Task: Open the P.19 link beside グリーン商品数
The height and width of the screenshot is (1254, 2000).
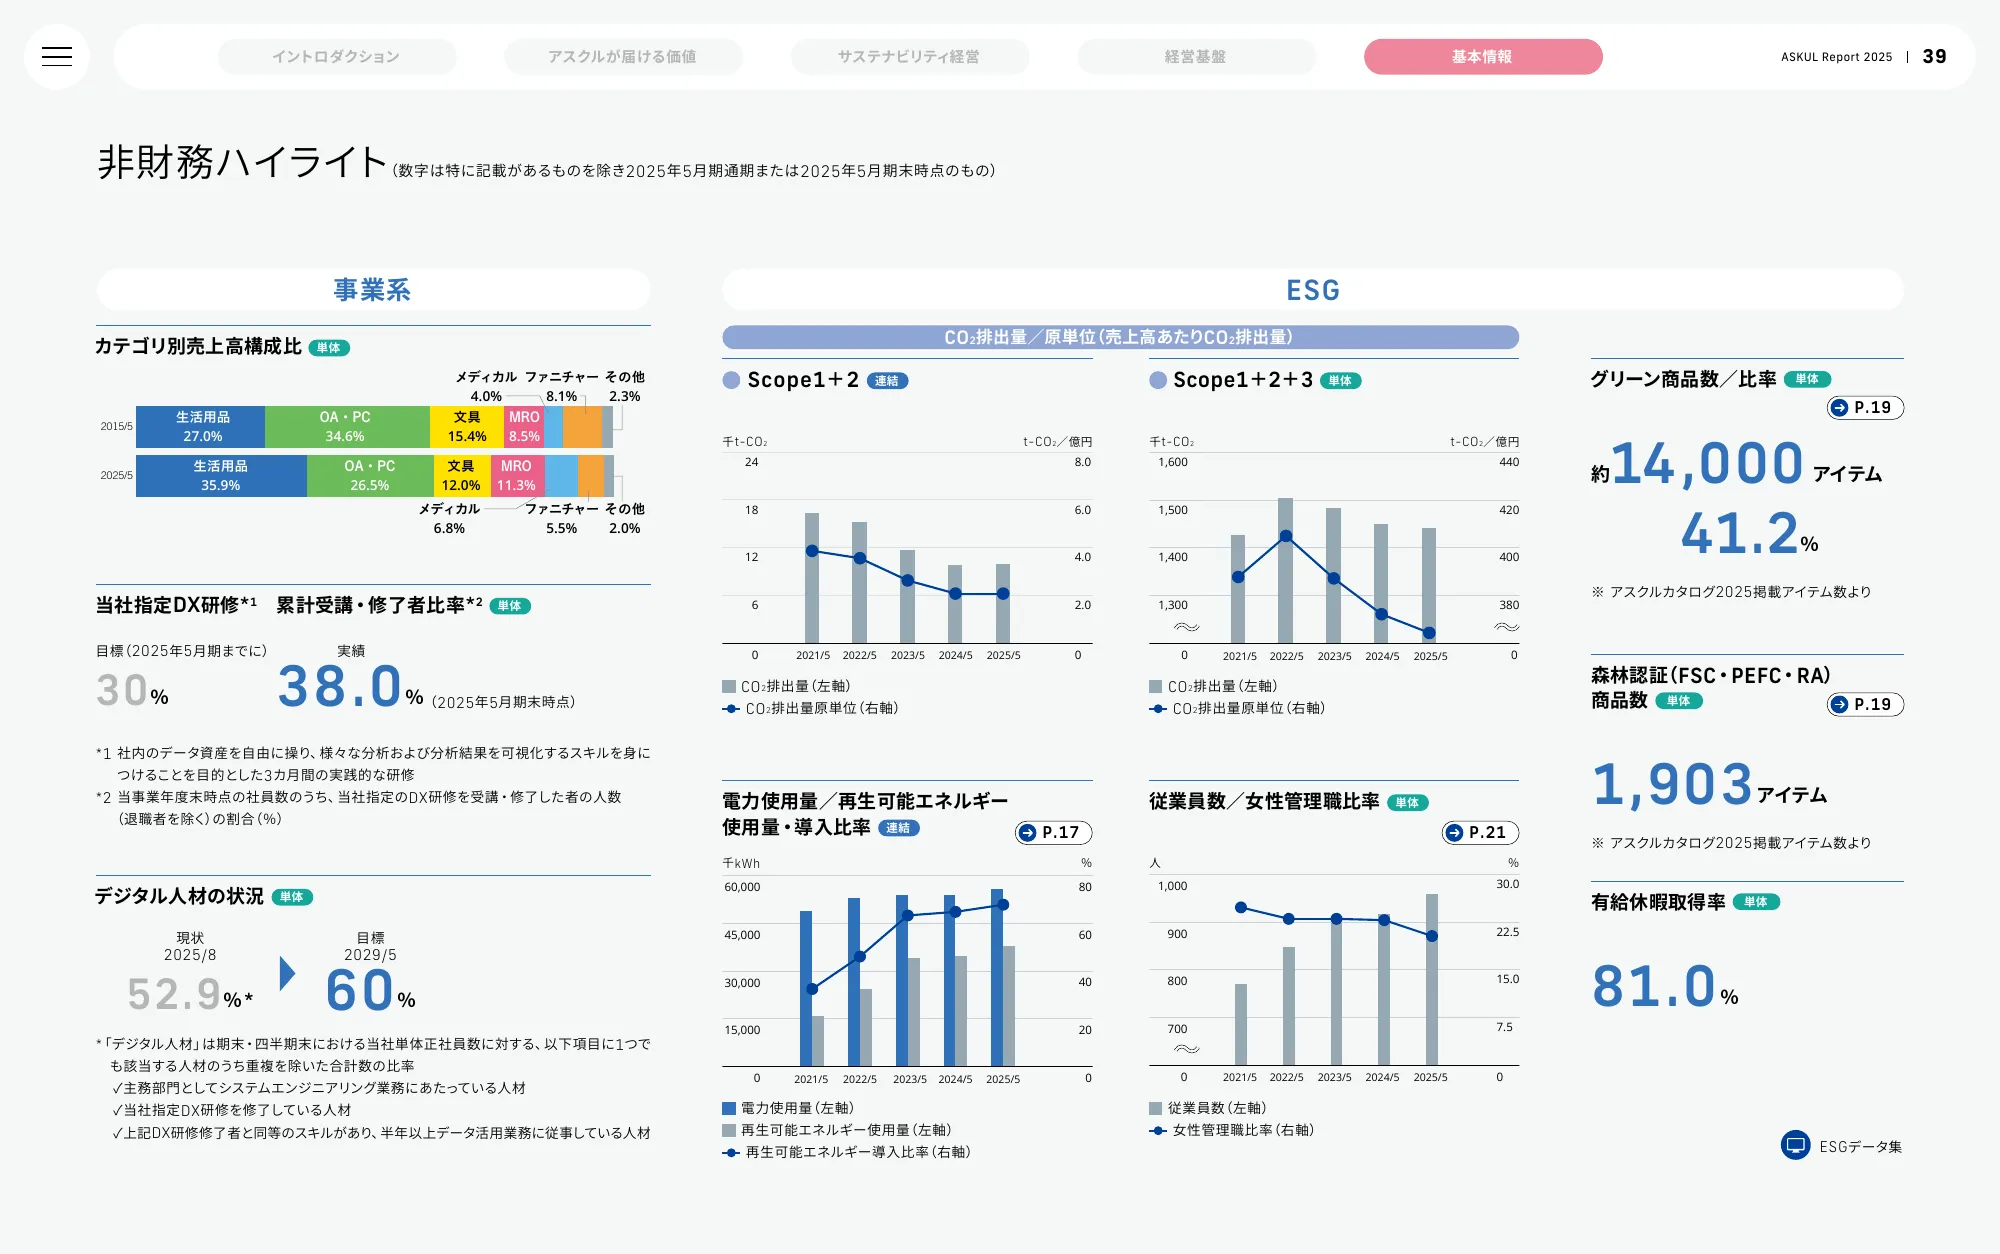Action: pyautogui.click(x=1865, y=408)
